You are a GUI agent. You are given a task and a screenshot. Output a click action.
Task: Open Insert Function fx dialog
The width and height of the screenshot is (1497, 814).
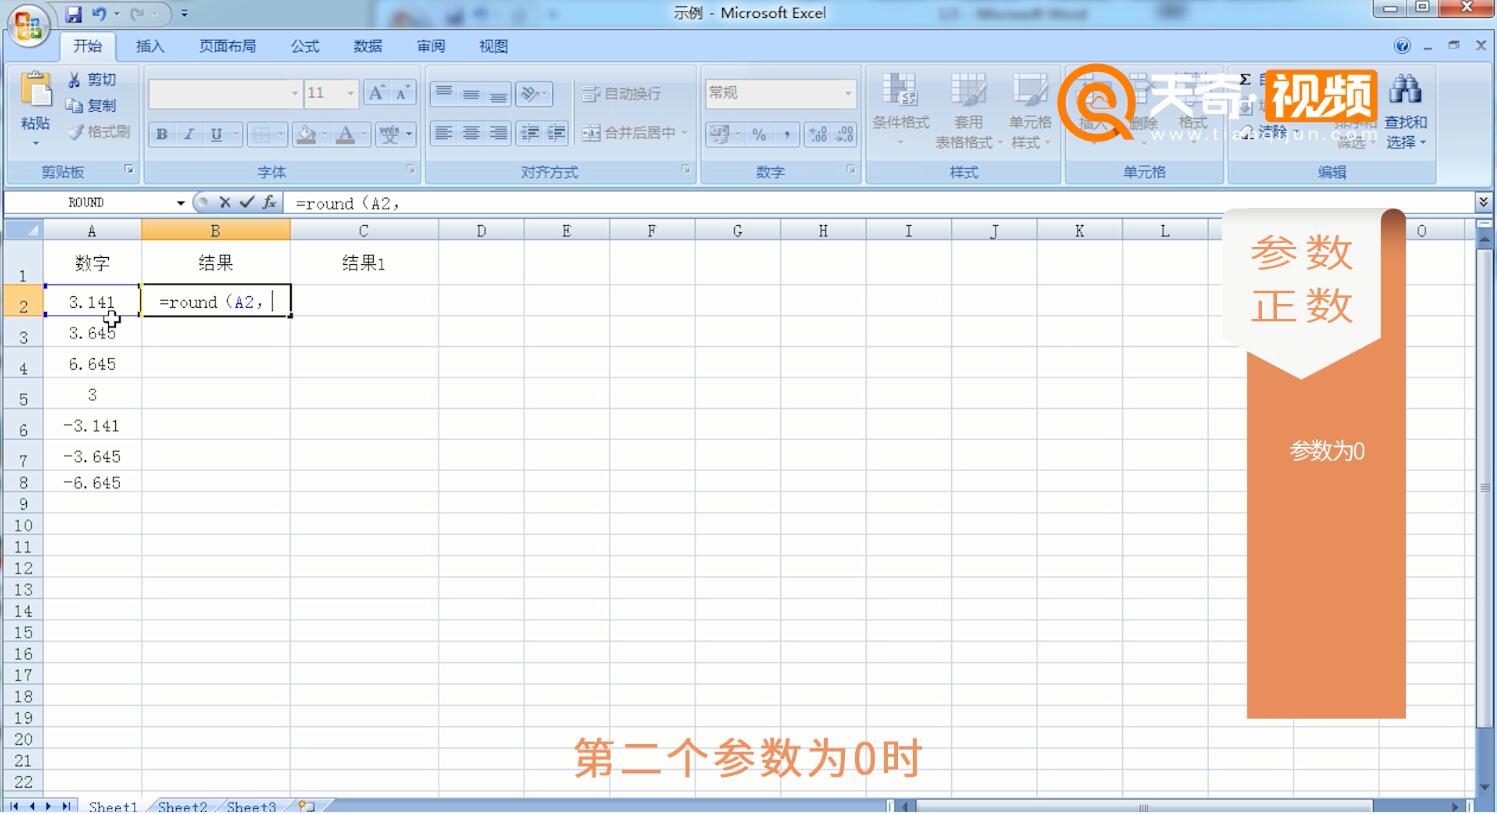(x=269, y=202)
